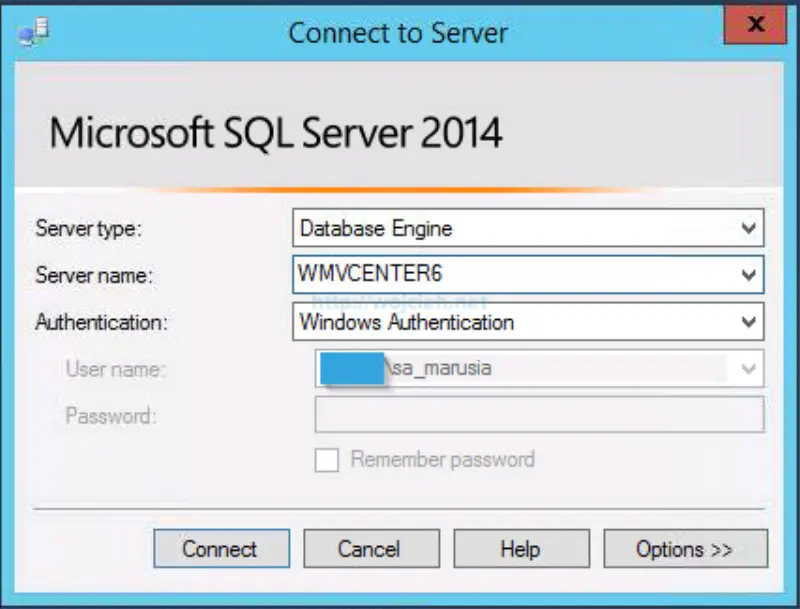The height and width of the screenshot is (609, 800).
Task: Click the User name field
Action: tap(520, 368)
